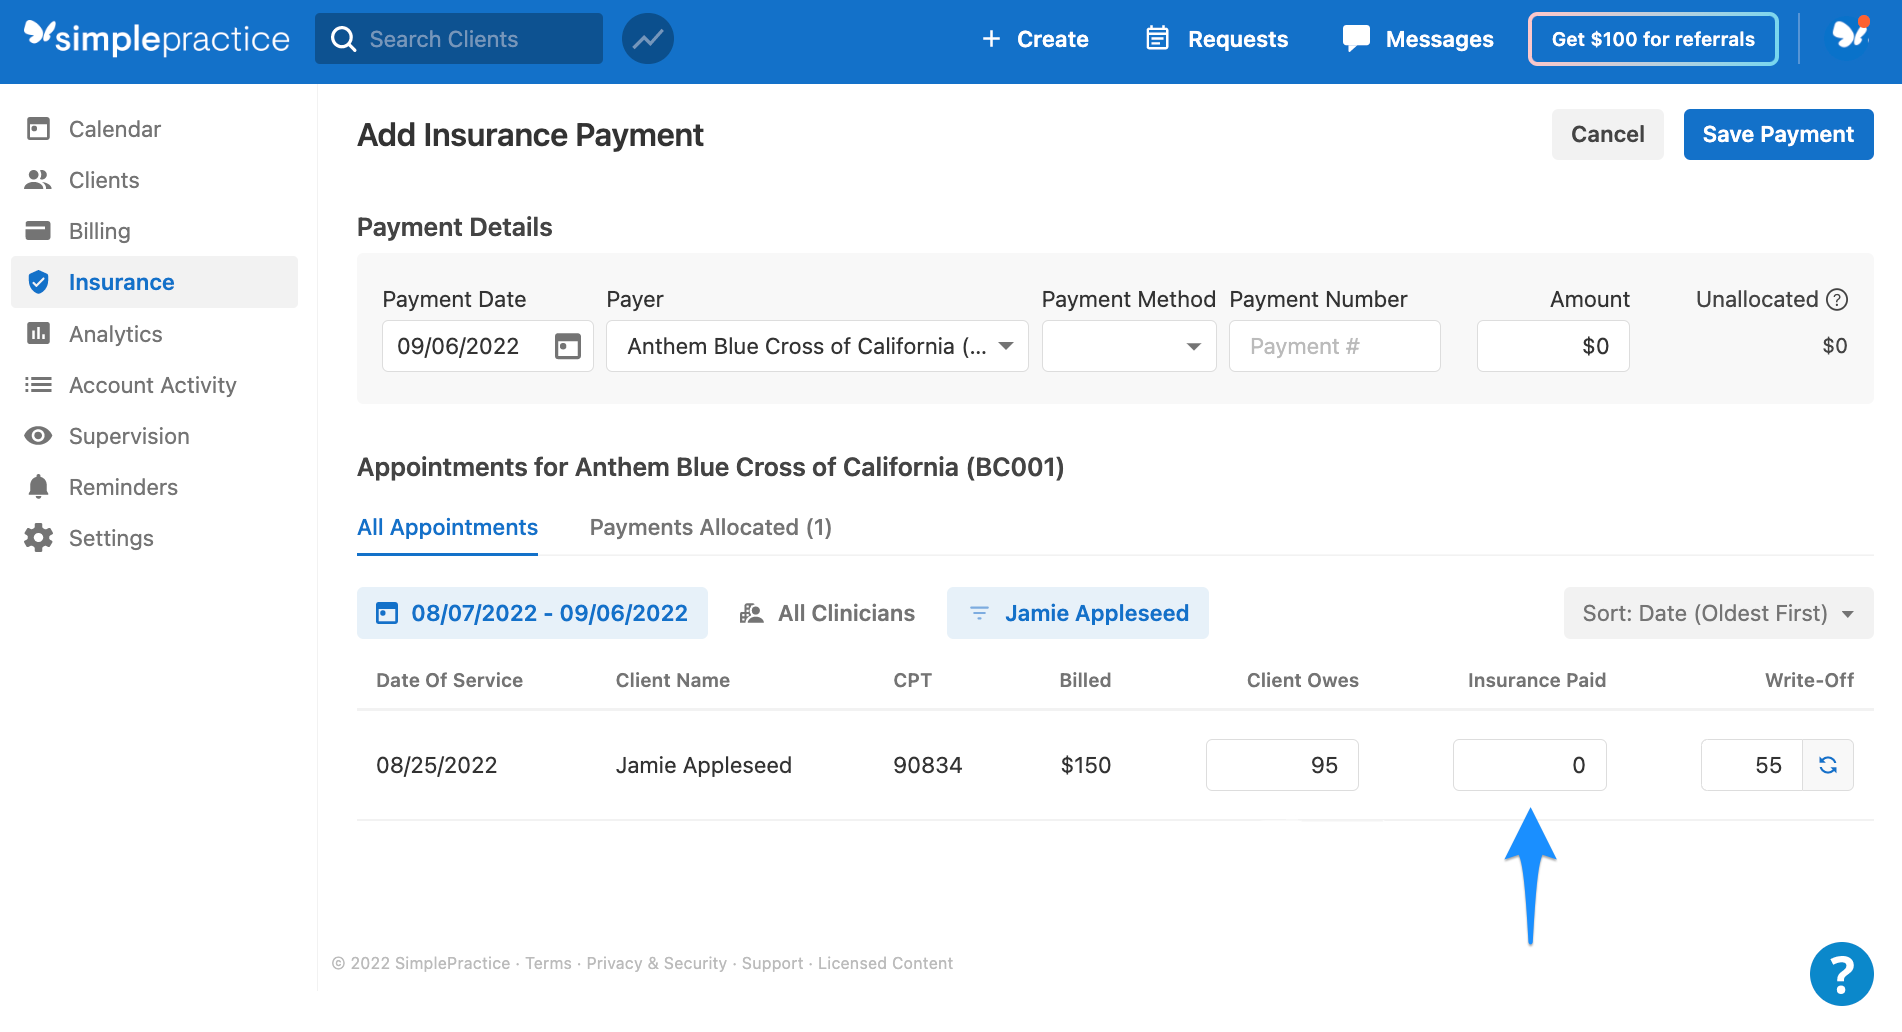Image resolution: width=1902 pixels, height=1032 pixels.
Task: Click the Client Owes field showing 95
Action: point(1282,765)
